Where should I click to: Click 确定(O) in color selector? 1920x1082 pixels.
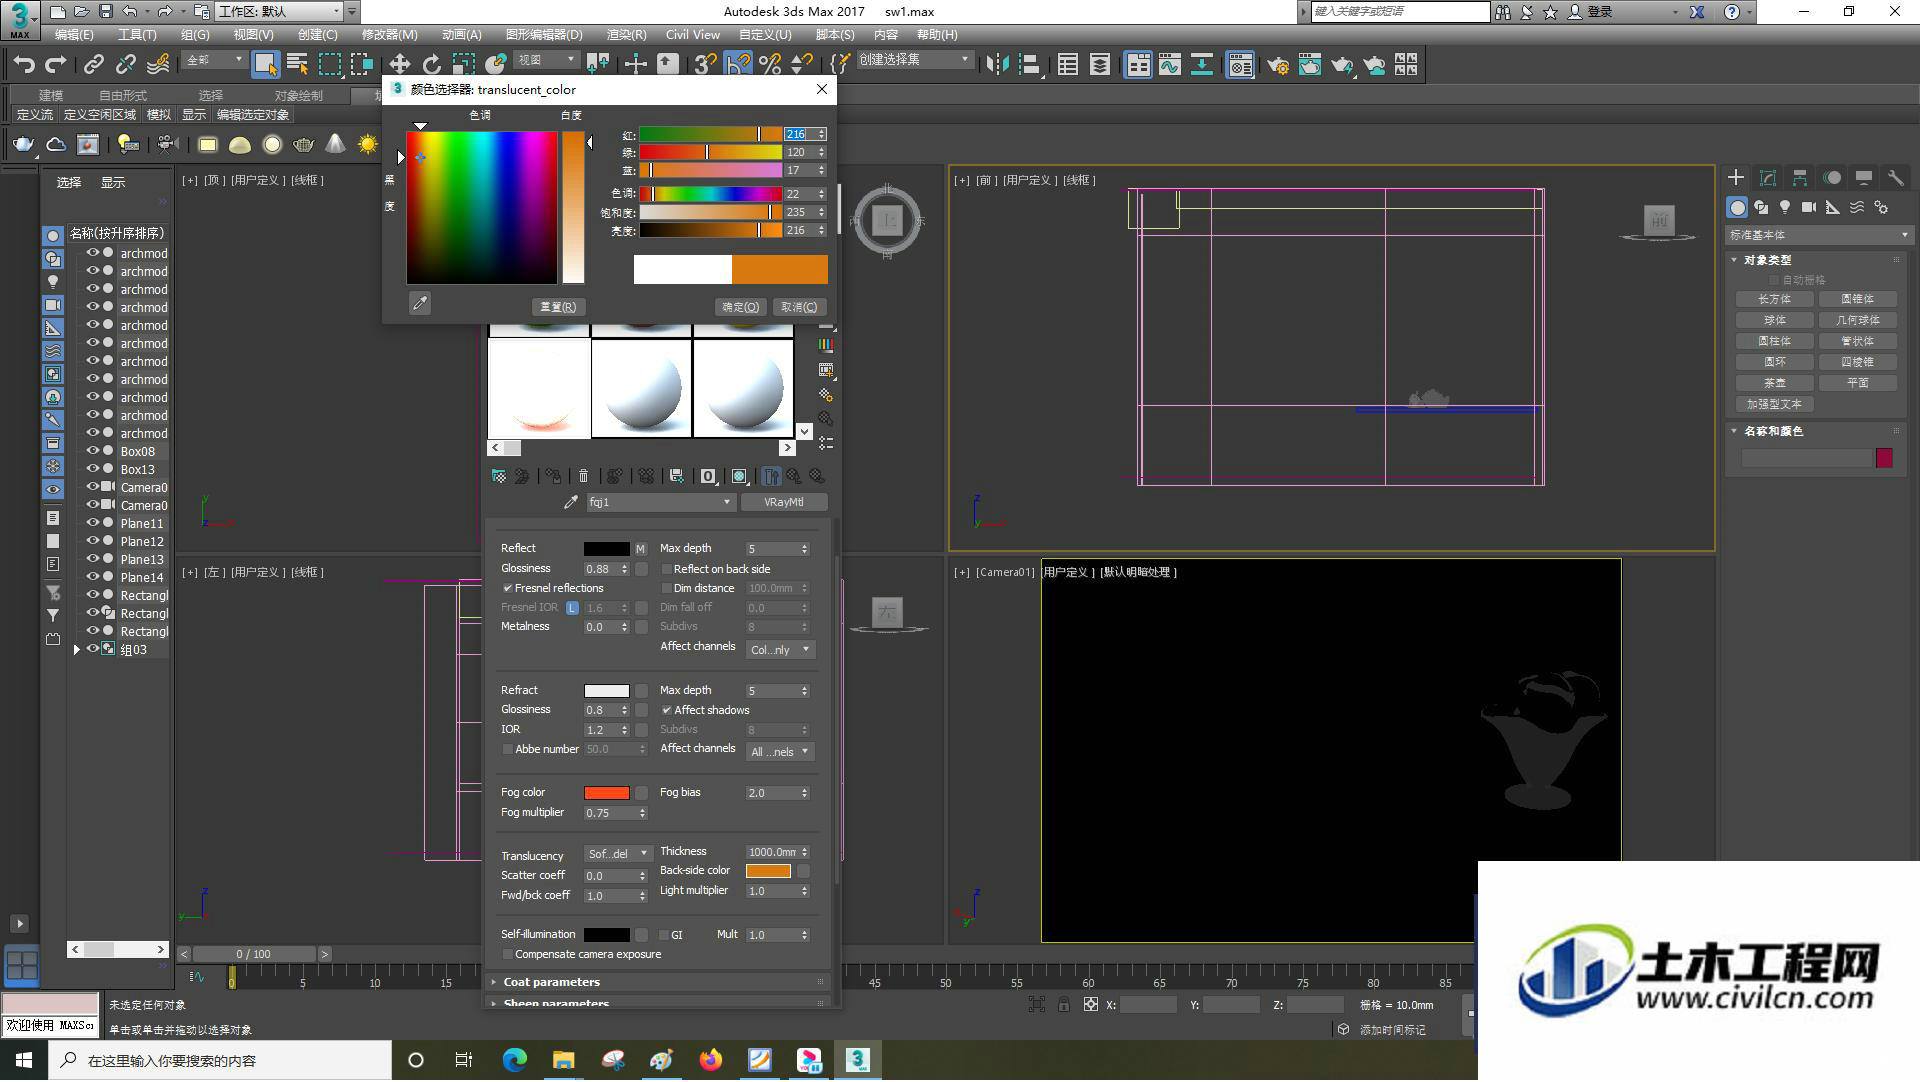point(741,307)
